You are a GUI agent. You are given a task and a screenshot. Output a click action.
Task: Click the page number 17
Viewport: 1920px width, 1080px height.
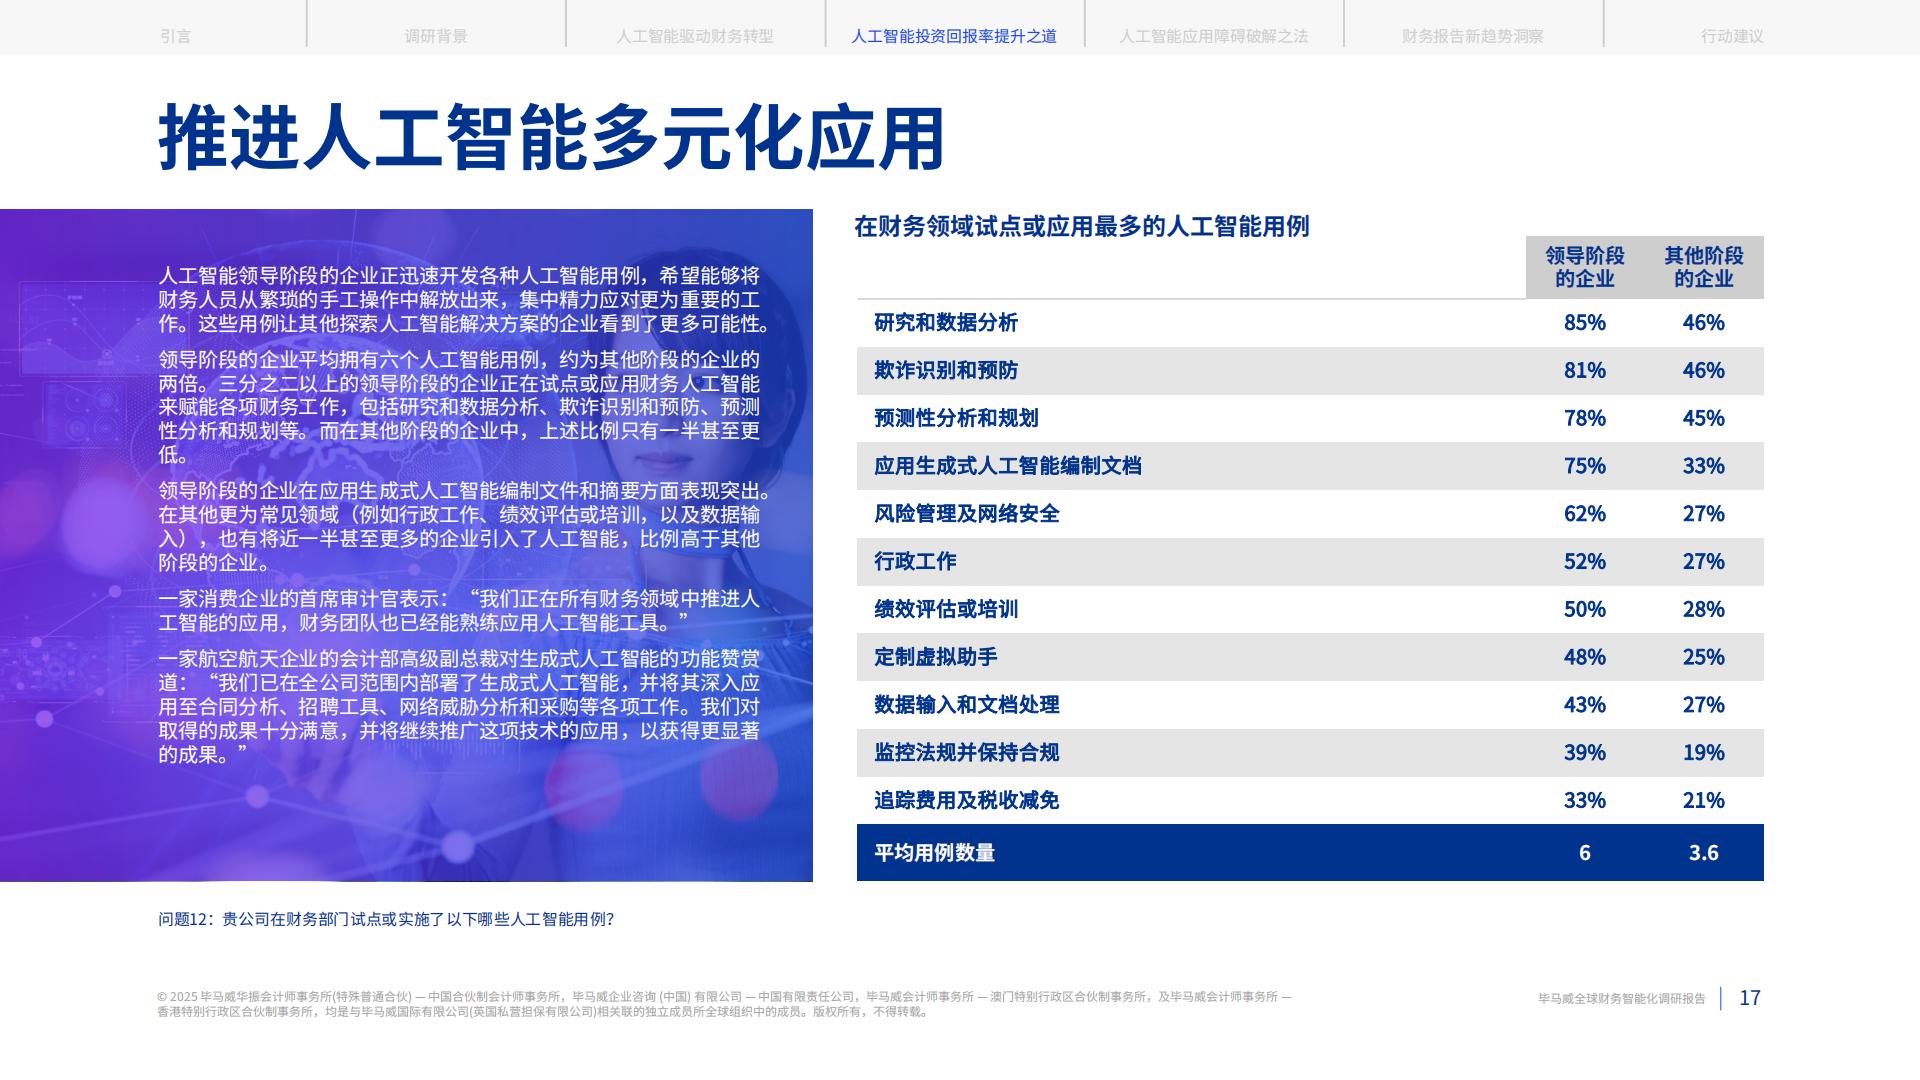coord(1750,998)
